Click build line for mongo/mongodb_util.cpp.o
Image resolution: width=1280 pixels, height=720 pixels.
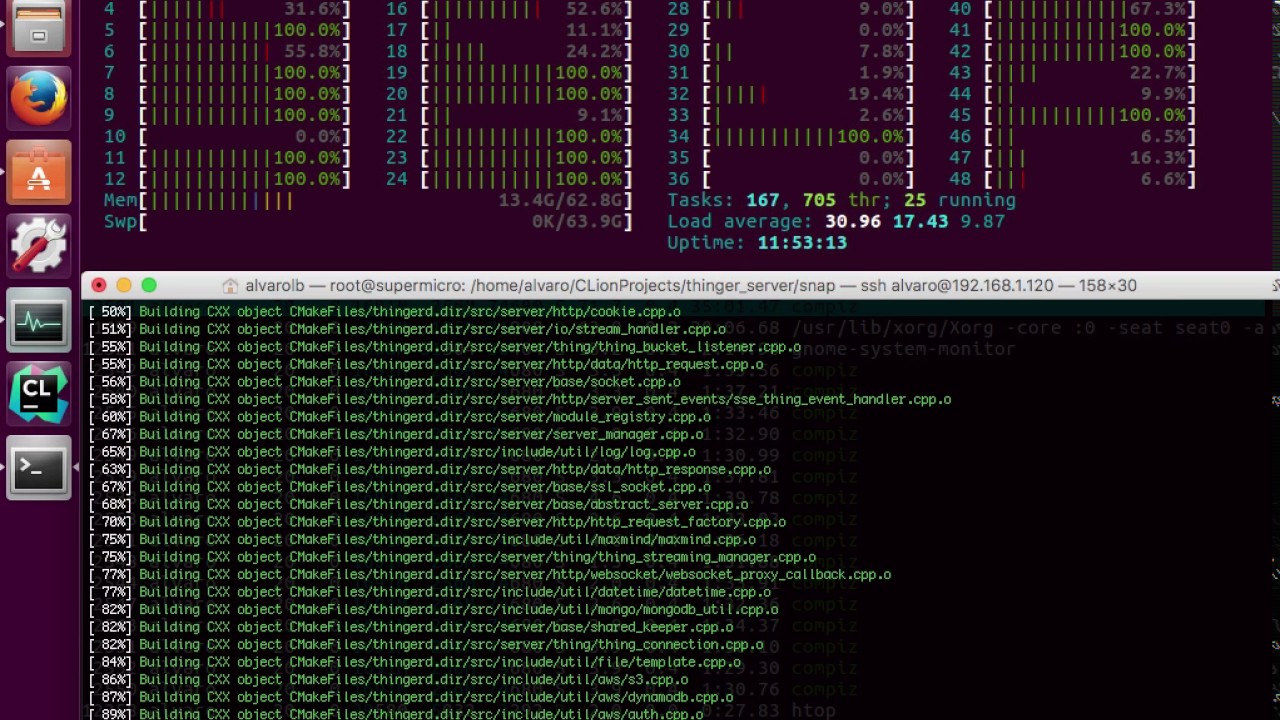(x=433, y=609)
